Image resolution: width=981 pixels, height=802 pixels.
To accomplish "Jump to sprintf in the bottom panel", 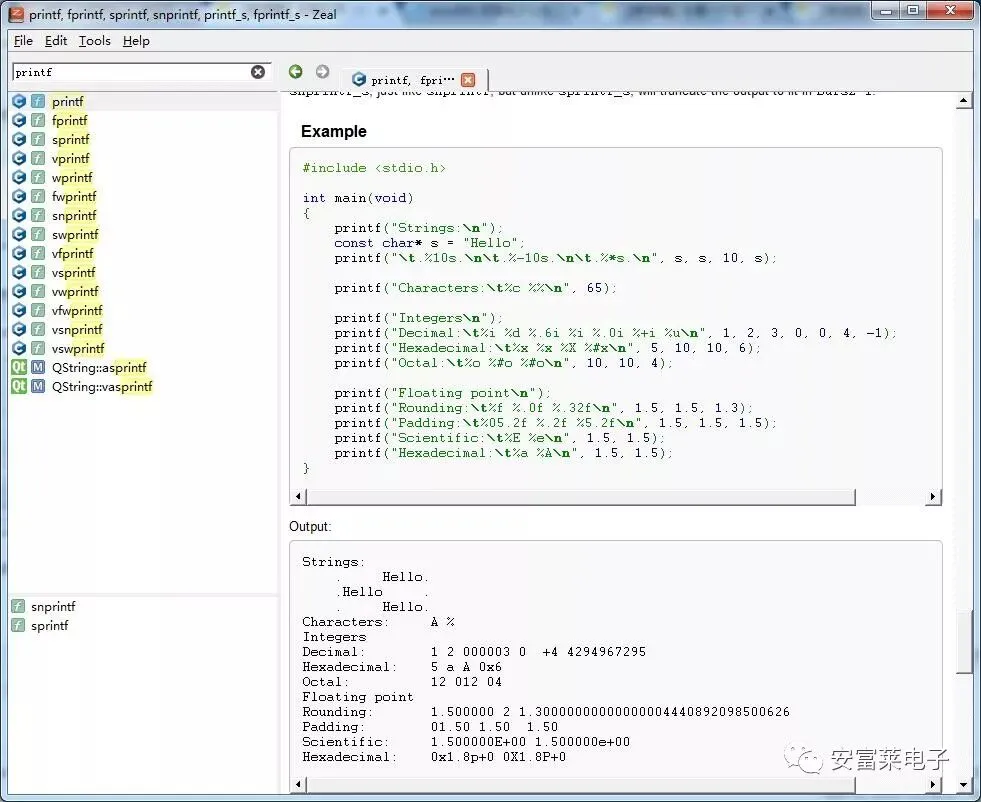I will coord(49,626).
